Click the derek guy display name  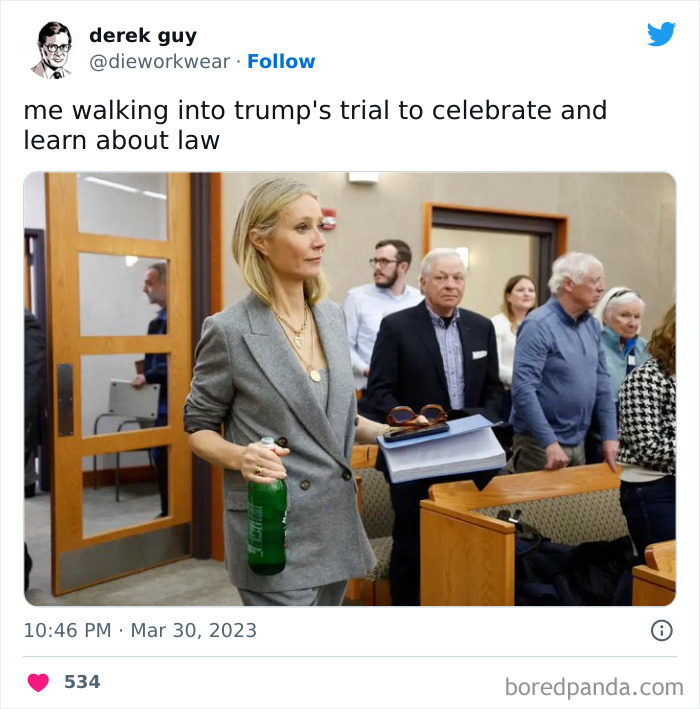143,35
